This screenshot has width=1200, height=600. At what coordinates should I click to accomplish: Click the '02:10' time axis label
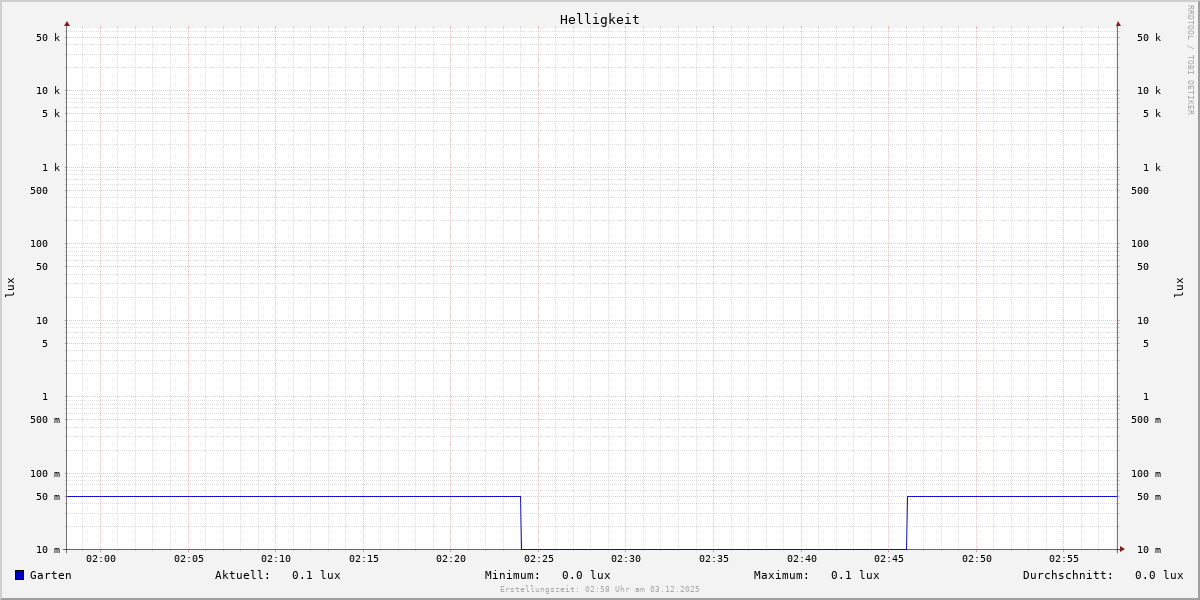coord(276,559)
